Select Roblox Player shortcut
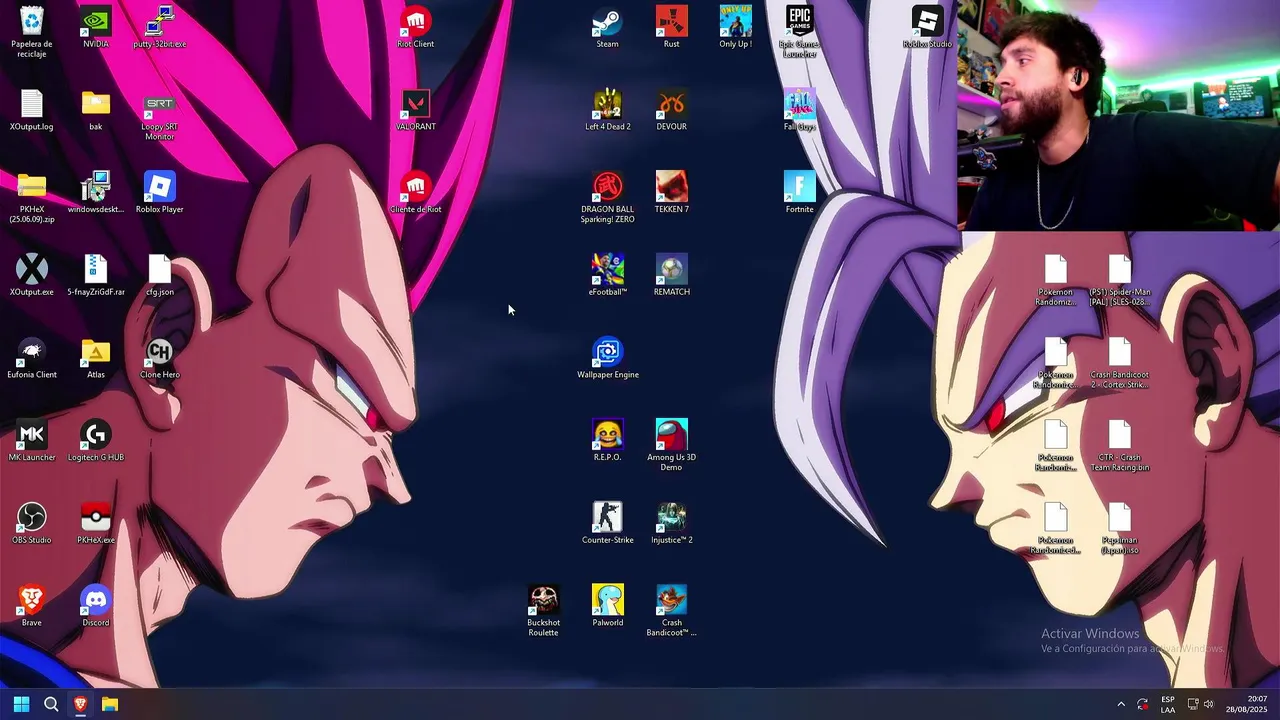 [x=160, y=193]
